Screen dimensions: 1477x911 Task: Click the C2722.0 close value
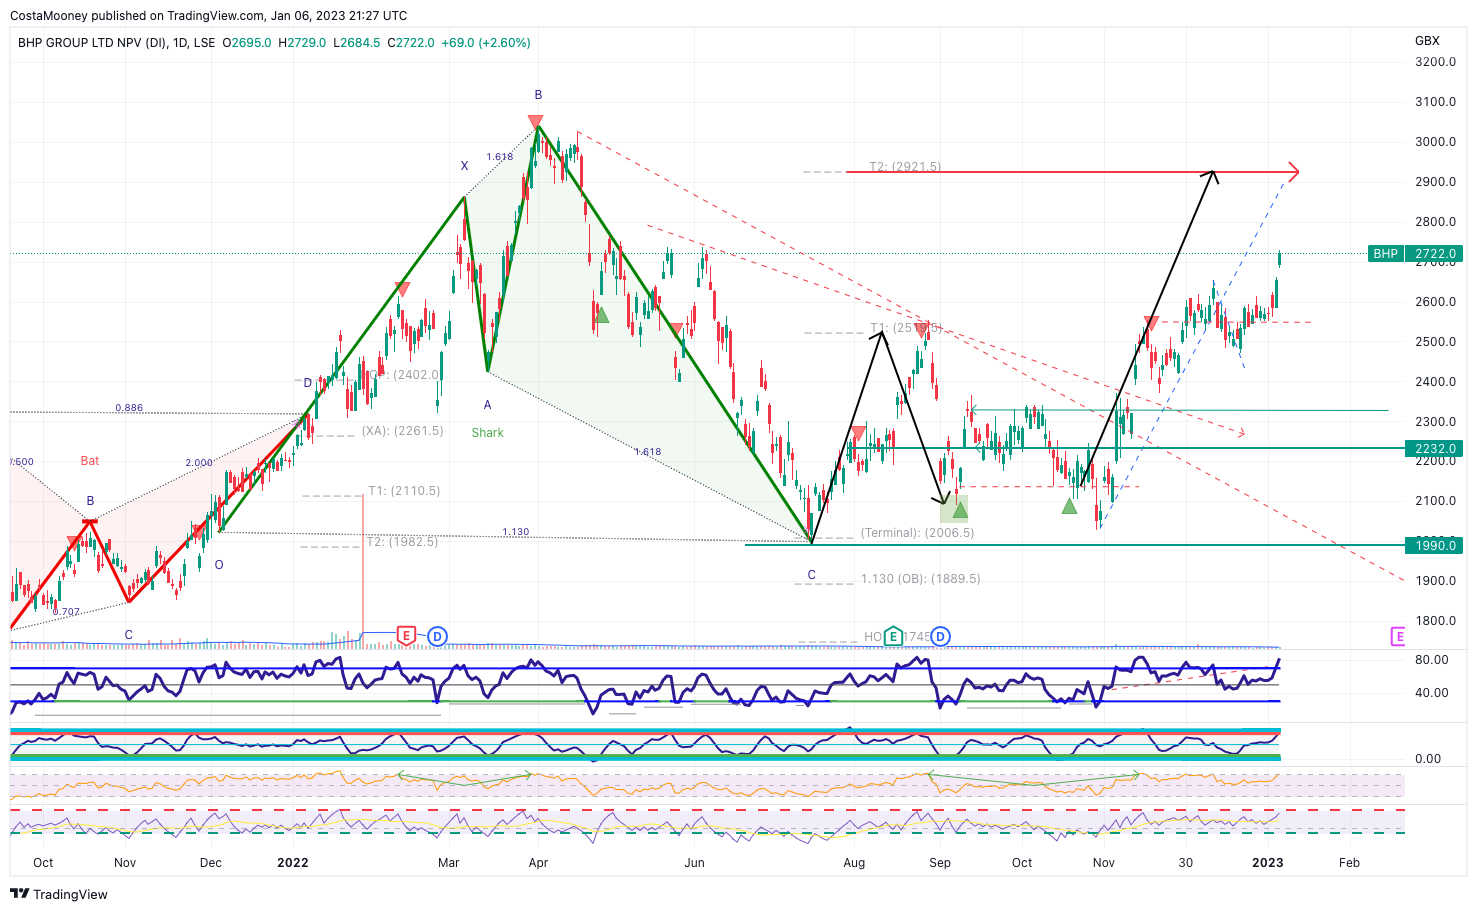[411, 43]
